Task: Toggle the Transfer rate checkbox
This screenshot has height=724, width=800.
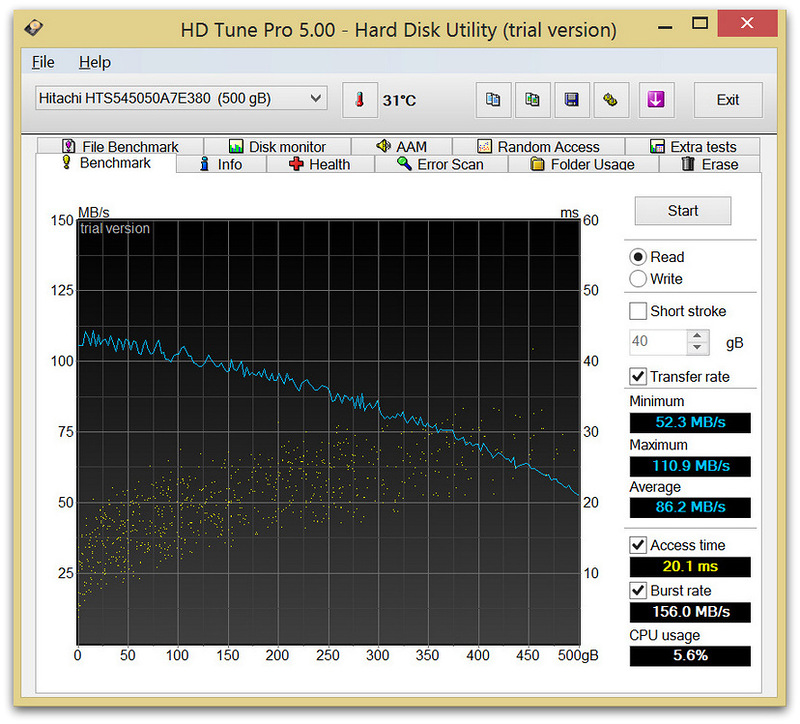Action: pyautogui.click(x=638, y=377)
